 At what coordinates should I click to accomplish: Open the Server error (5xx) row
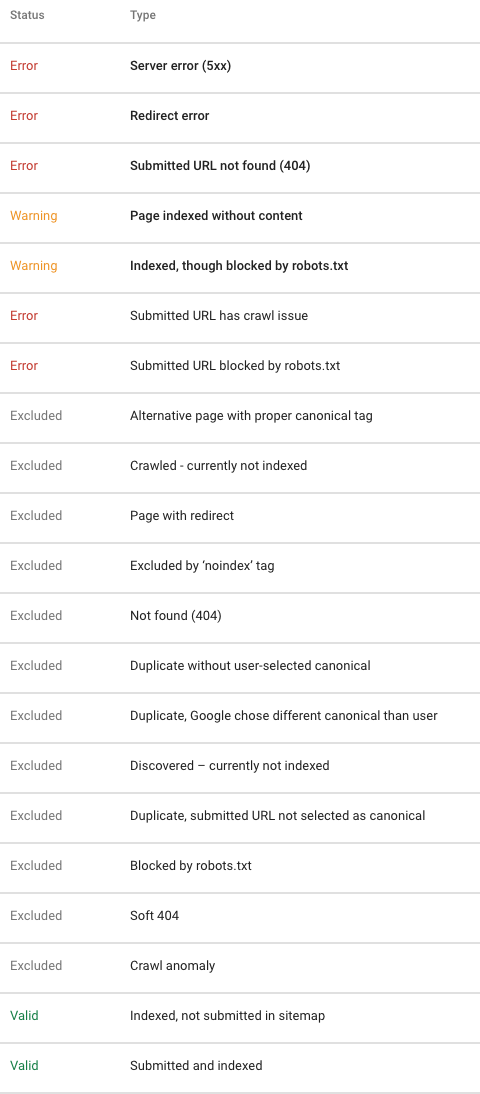coord(240,66)
